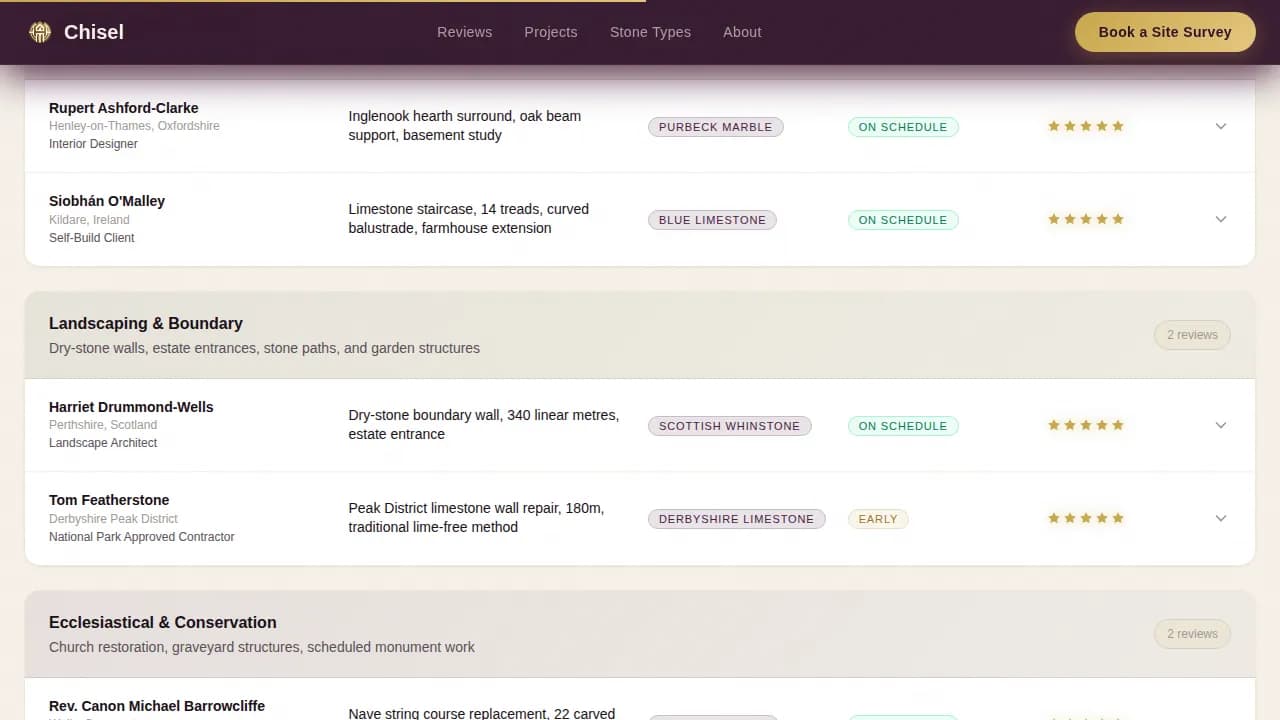Click star rating in Siobhán O'Malley row

click(1086, 219)
